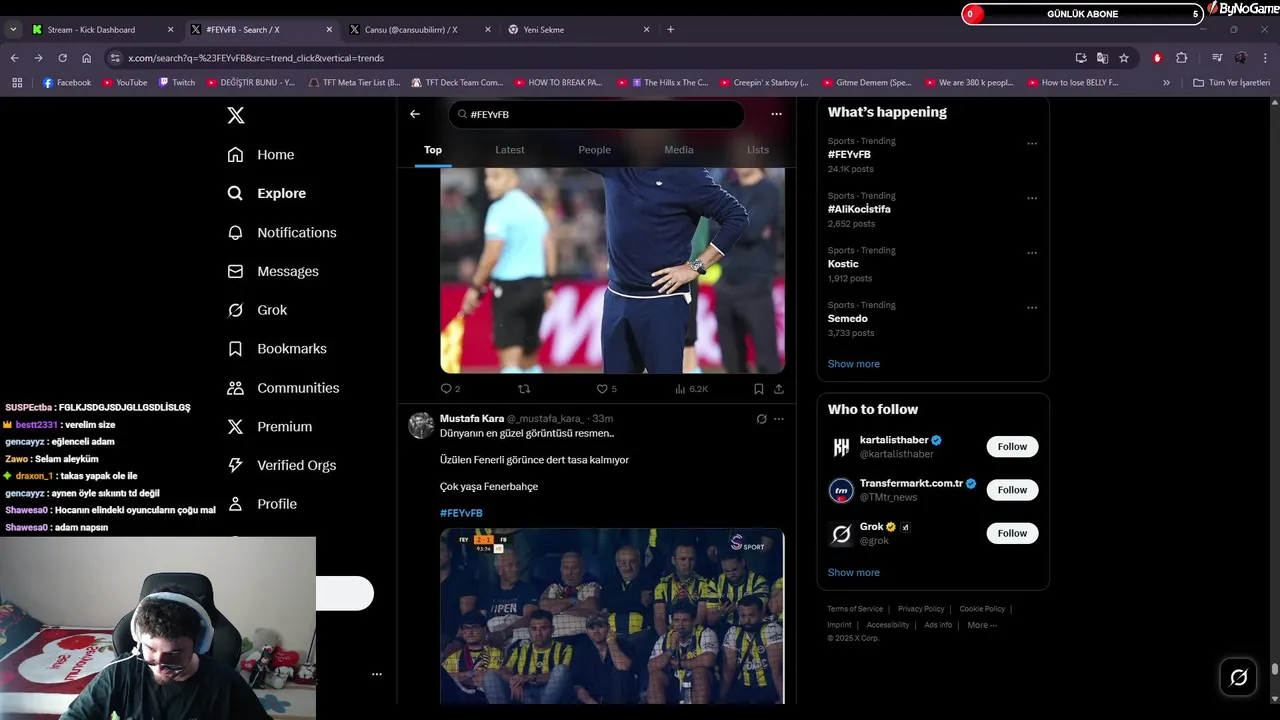Reload the page
Screen dimensions: 1280x720
coord(62,58)
